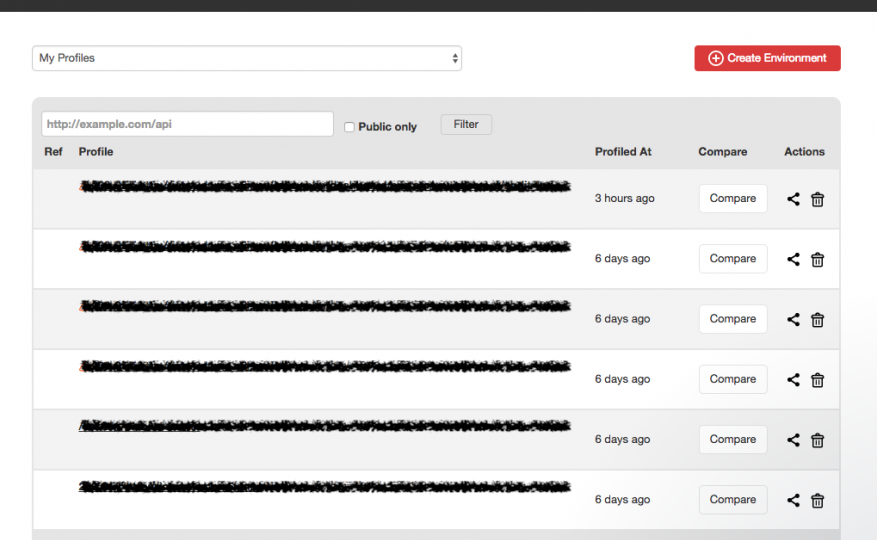Click trash icon in second profile row
The width and height of the screenshot is (877, 540).
click(817, 259)
